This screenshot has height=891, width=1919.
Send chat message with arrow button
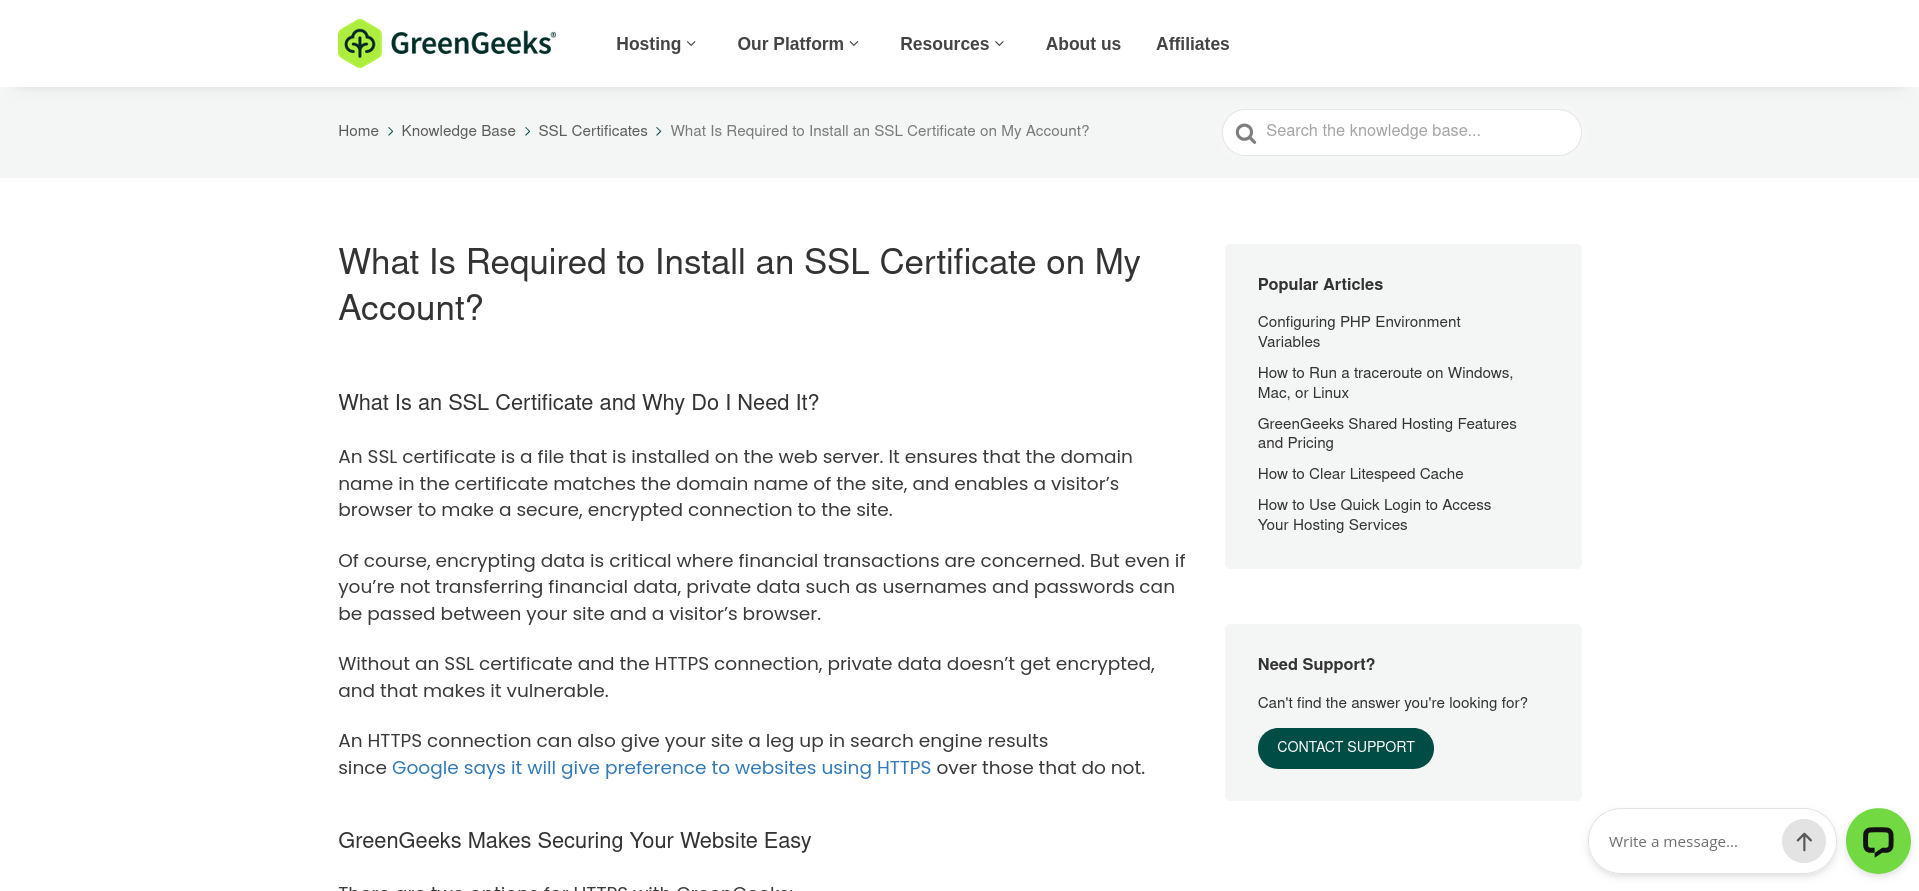pyautogui.click(x=1803, y=842)
